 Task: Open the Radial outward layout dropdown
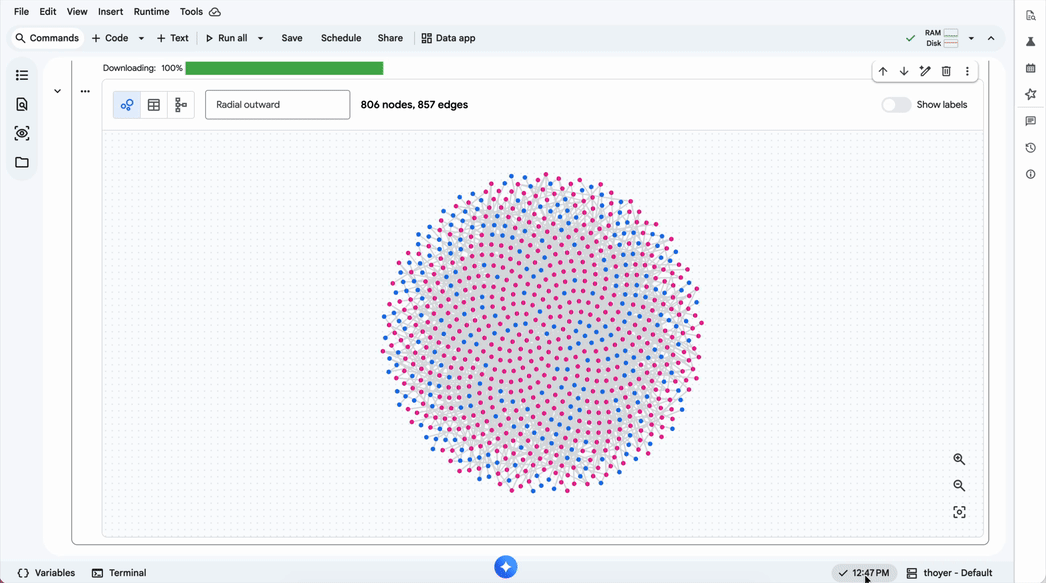(277, 105)
